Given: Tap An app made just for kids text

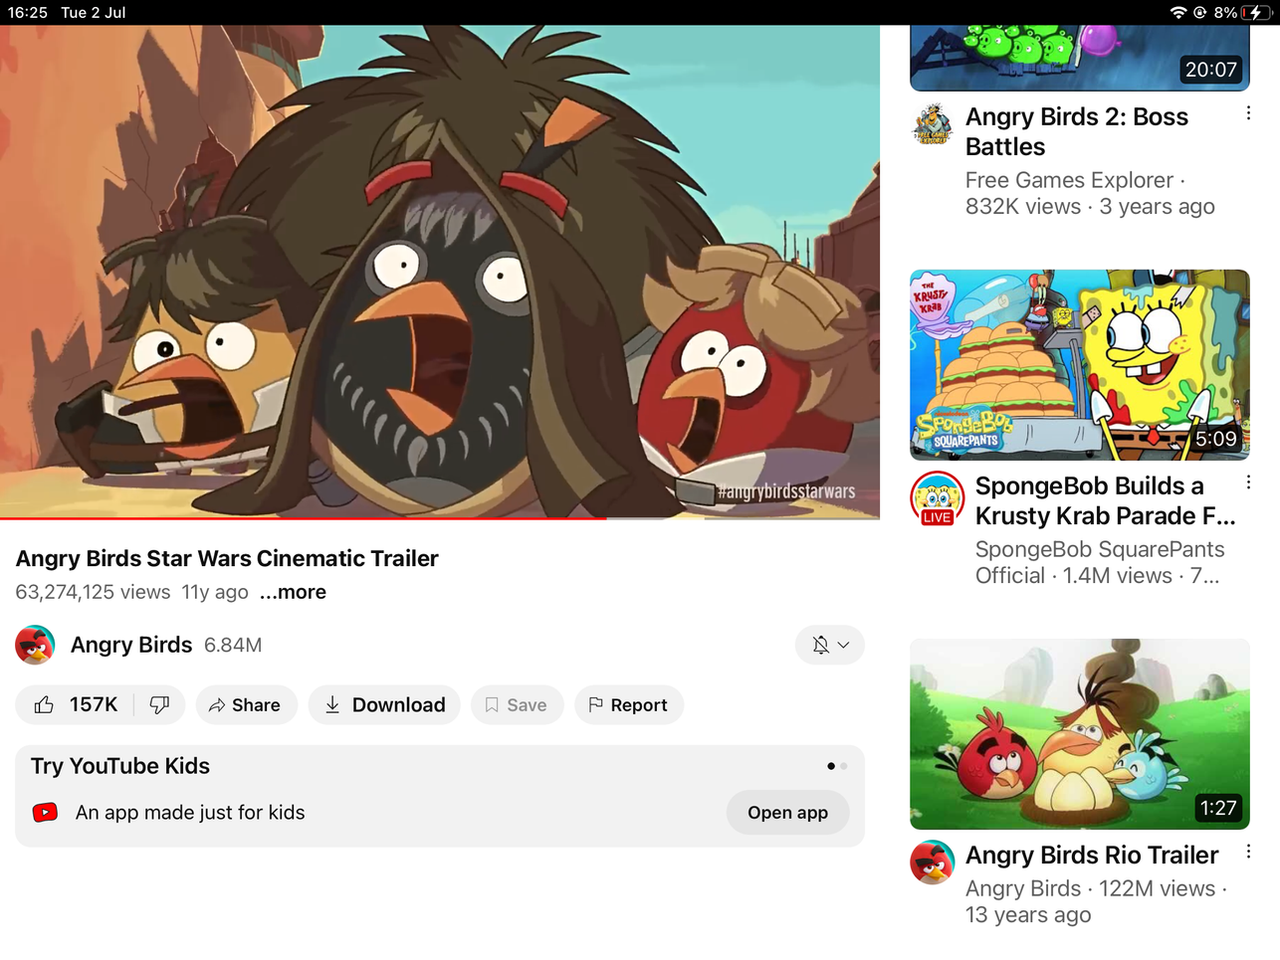Looking at the screenshot, I should (190, 813).
